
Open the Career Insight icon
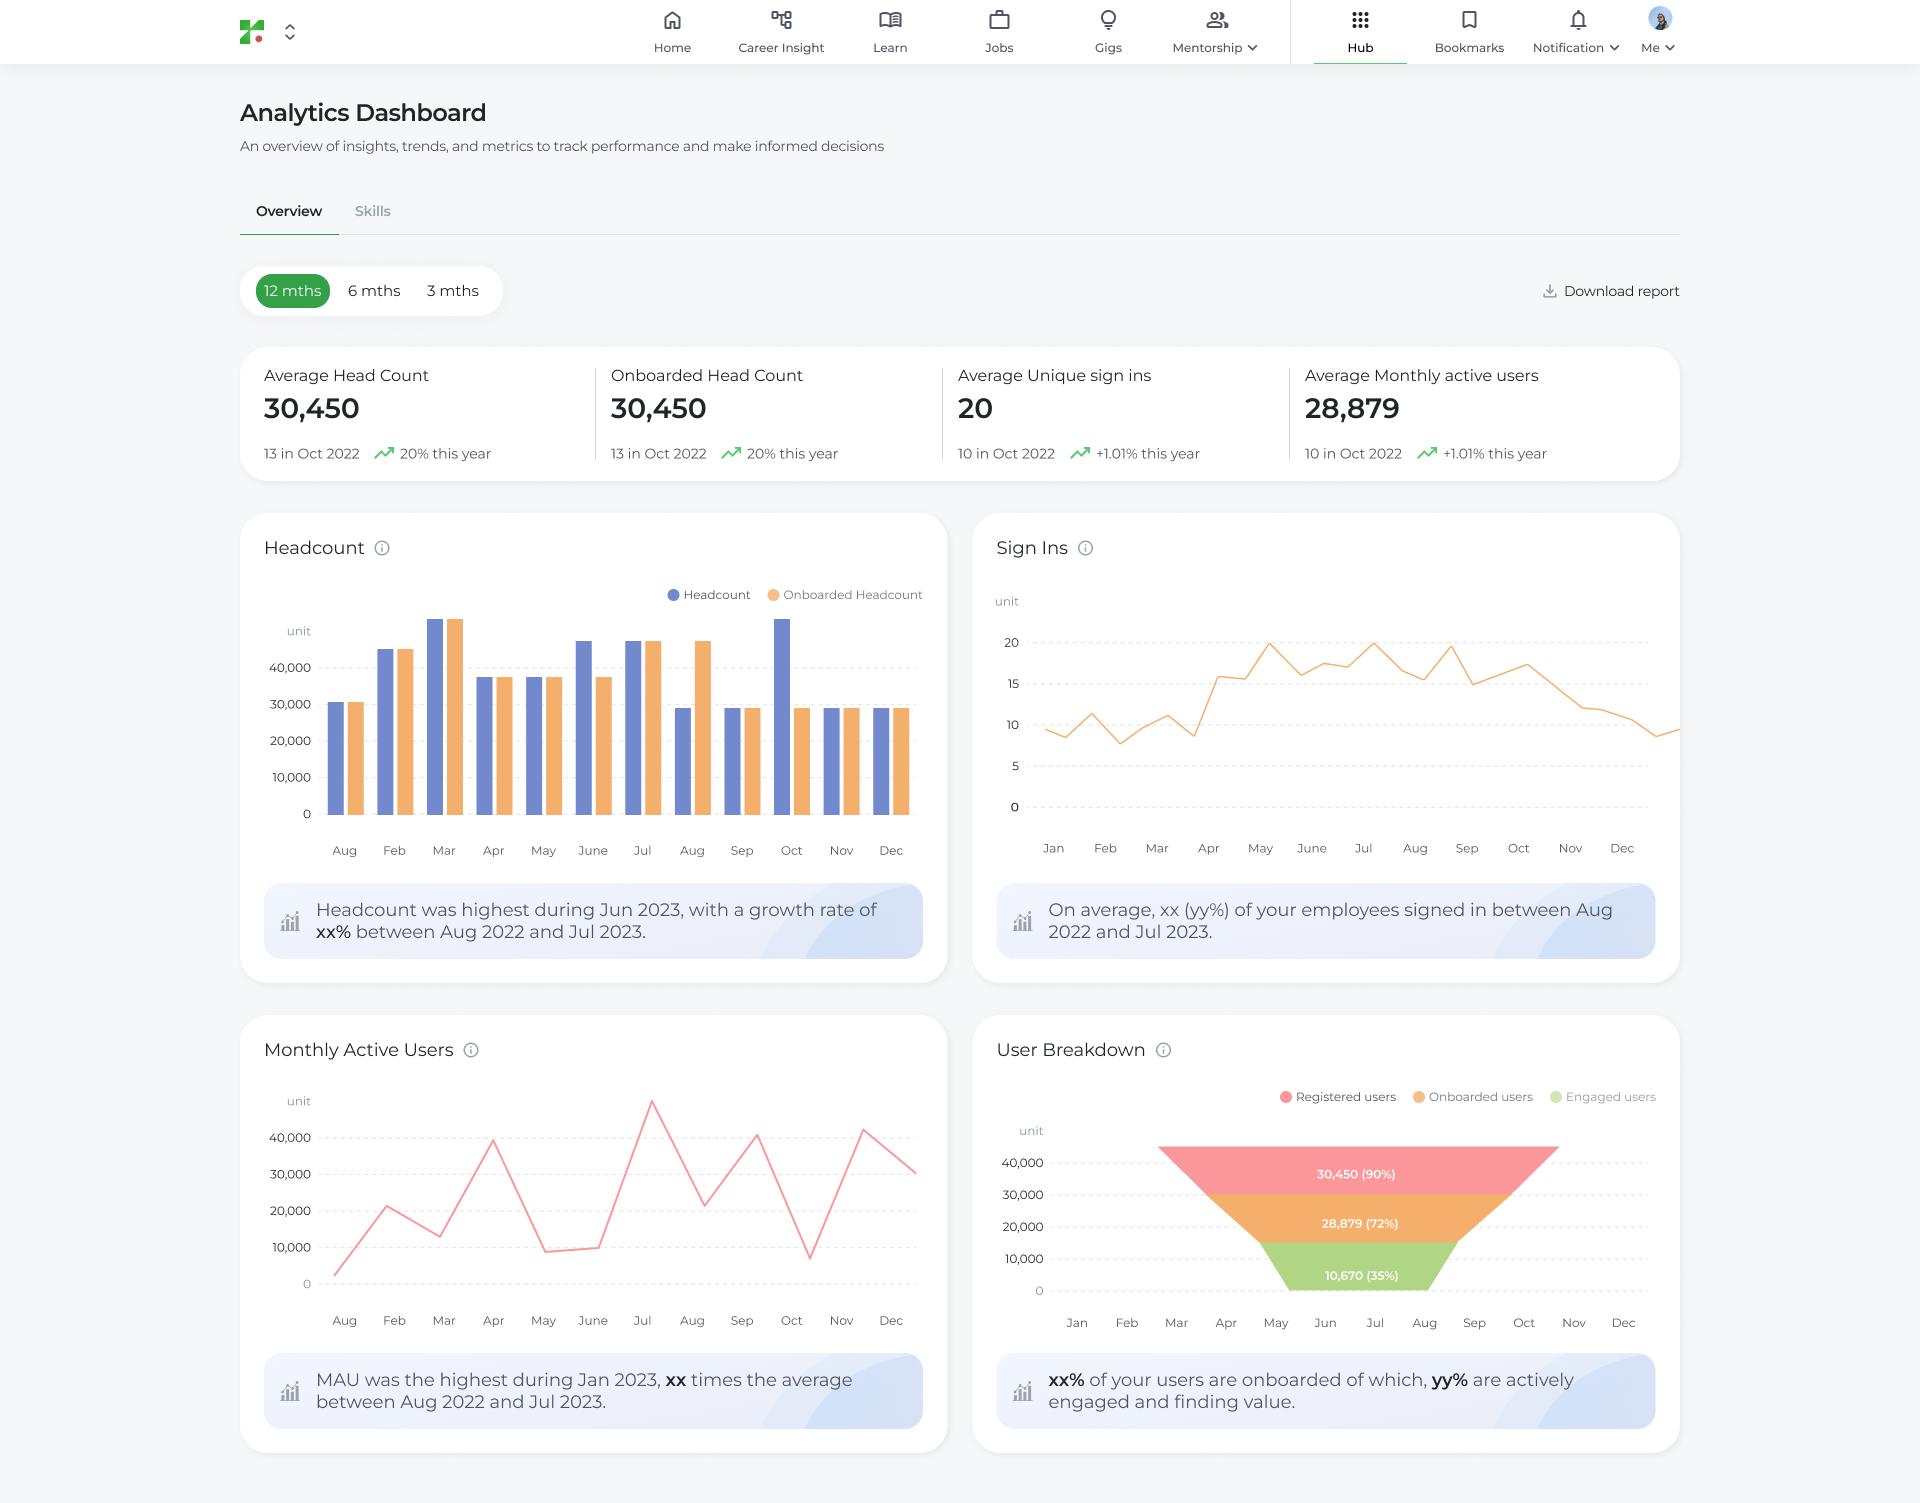point(781,21)
